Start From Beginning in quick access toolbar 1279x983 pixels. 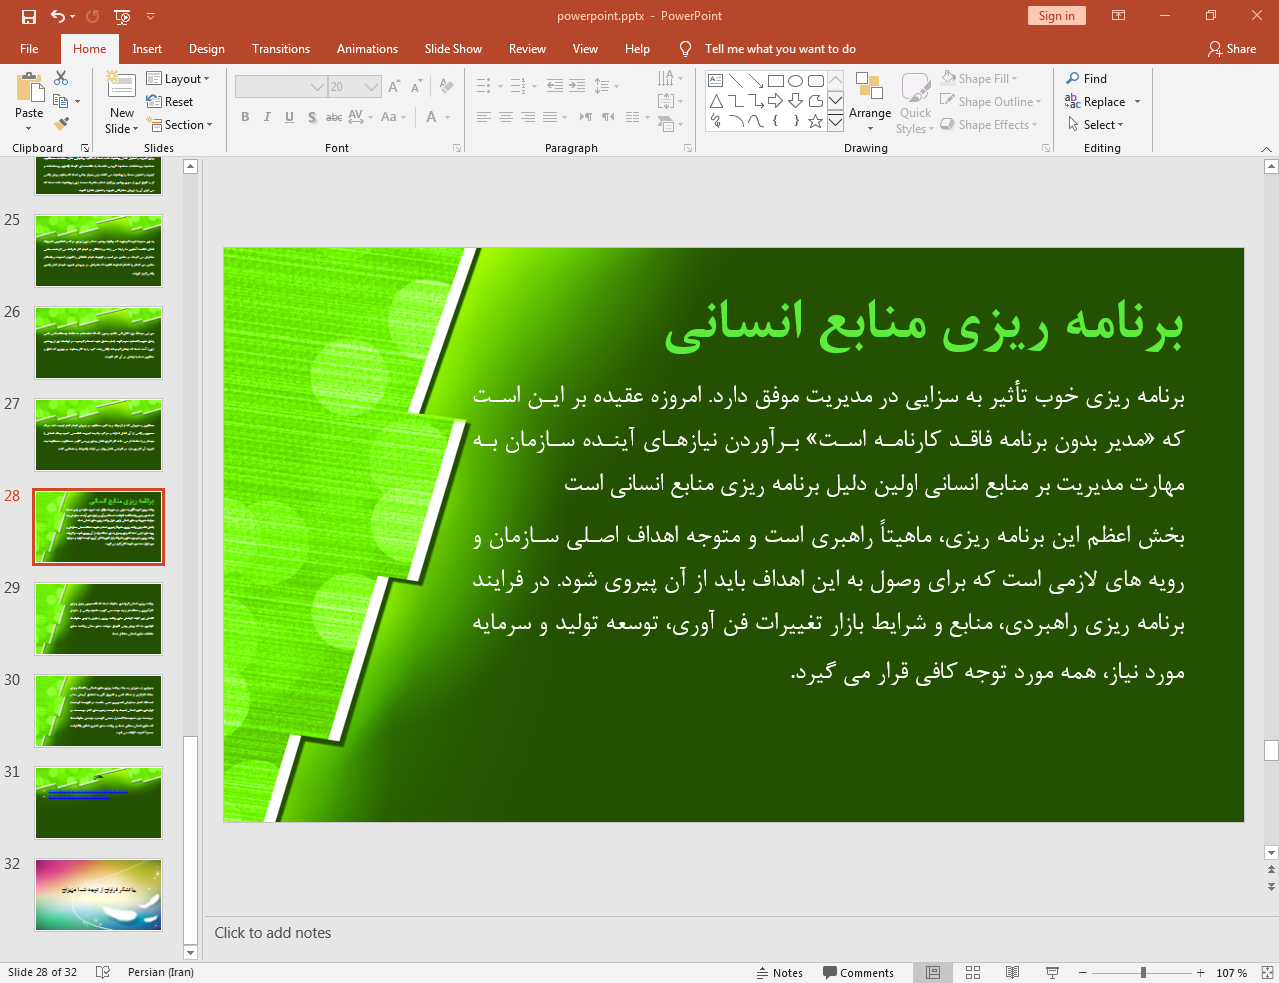122,16
